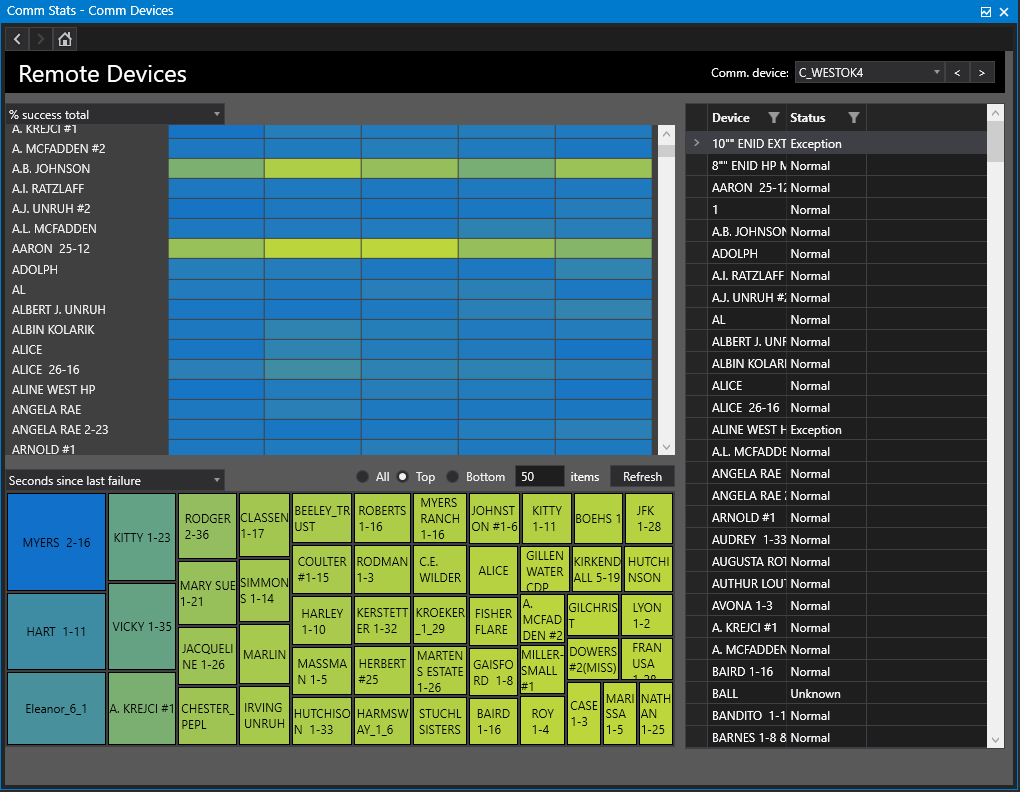Screen dimensions: 1020x792
Task: Click the back navigation arrow
Action: [16, 38]
